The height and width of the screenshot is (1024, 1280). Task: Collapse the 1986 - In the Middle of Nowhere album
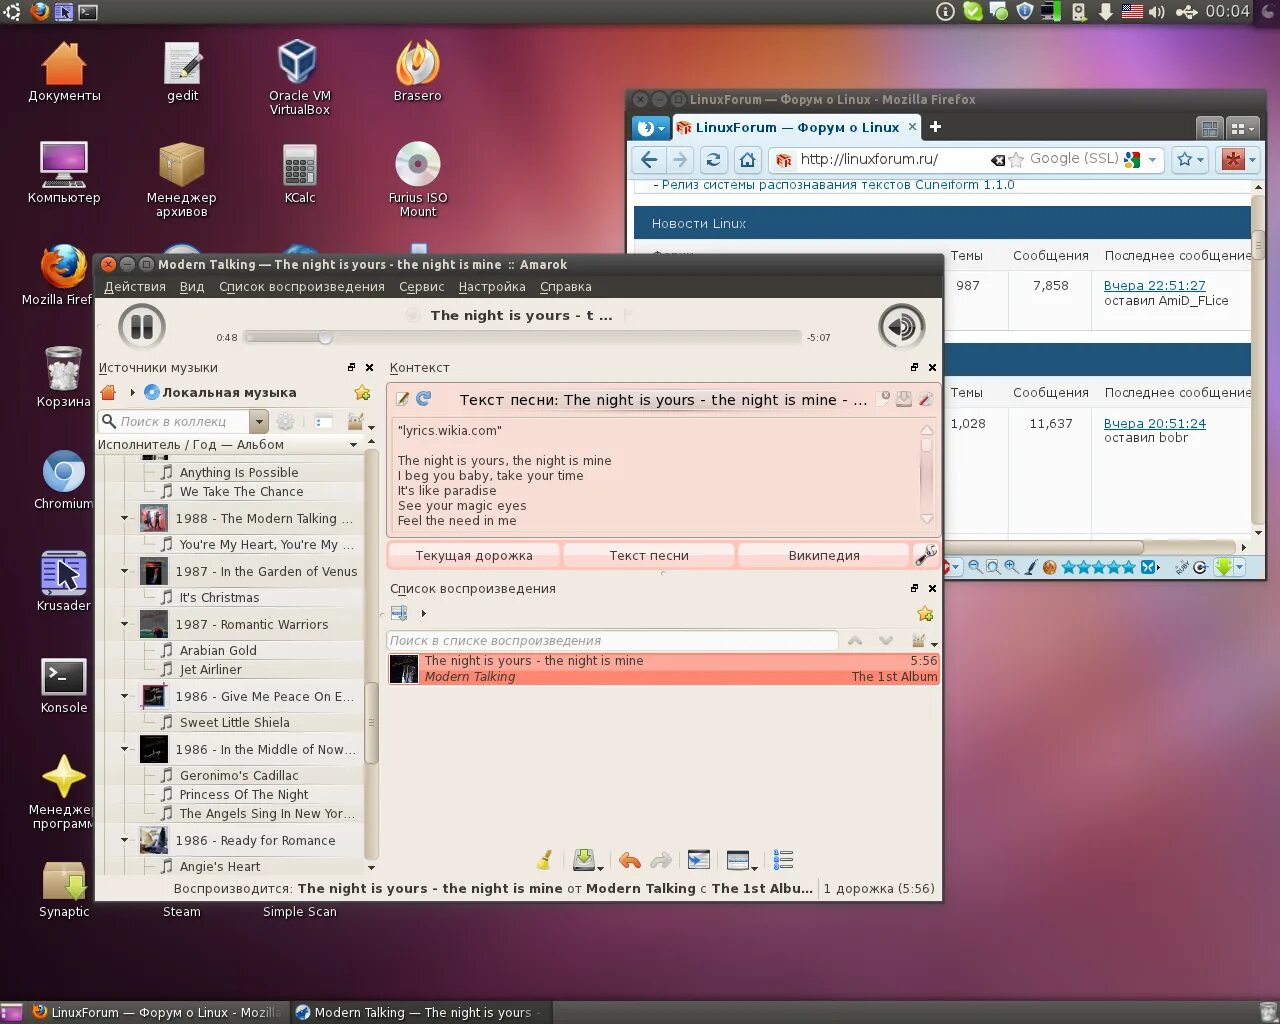[124, 749]
